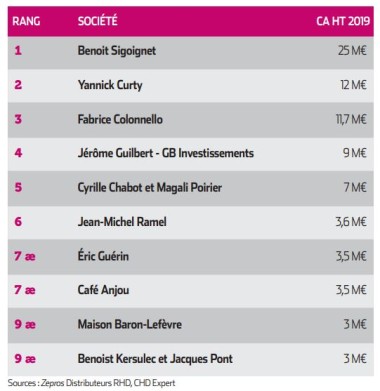The height and width of the screenshot is (391, 380).
Task: Select the Benoit Sigoignet row
Action: point(191,51)
